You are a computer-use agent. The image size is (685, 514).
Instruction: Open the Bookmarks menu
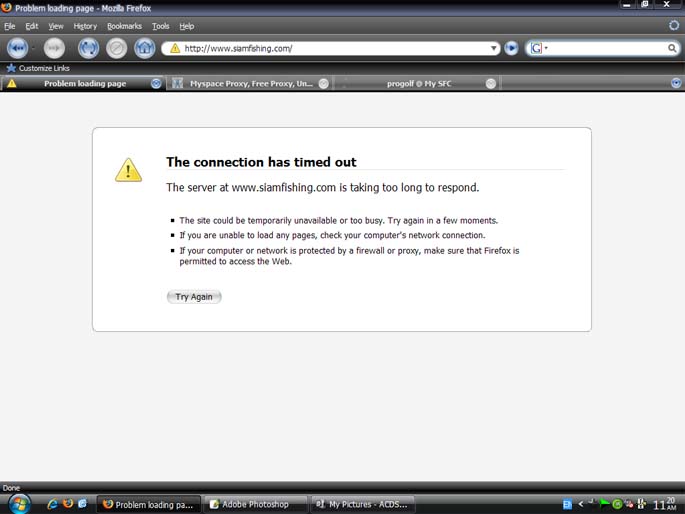click(125, 26)
